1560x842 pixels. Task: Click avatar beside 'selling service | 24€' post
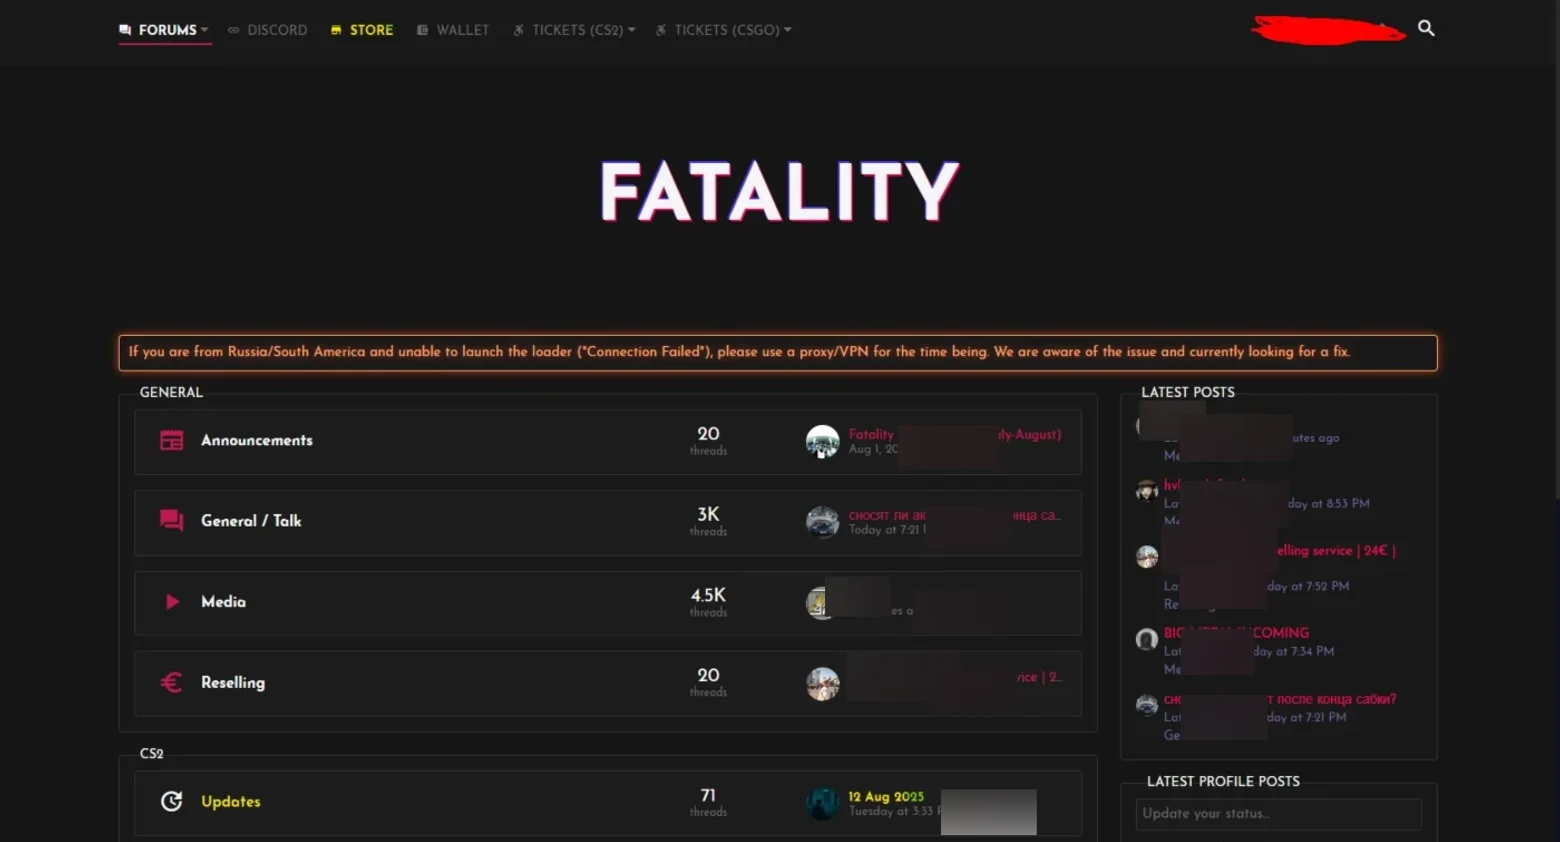[x=1147, y=557]
